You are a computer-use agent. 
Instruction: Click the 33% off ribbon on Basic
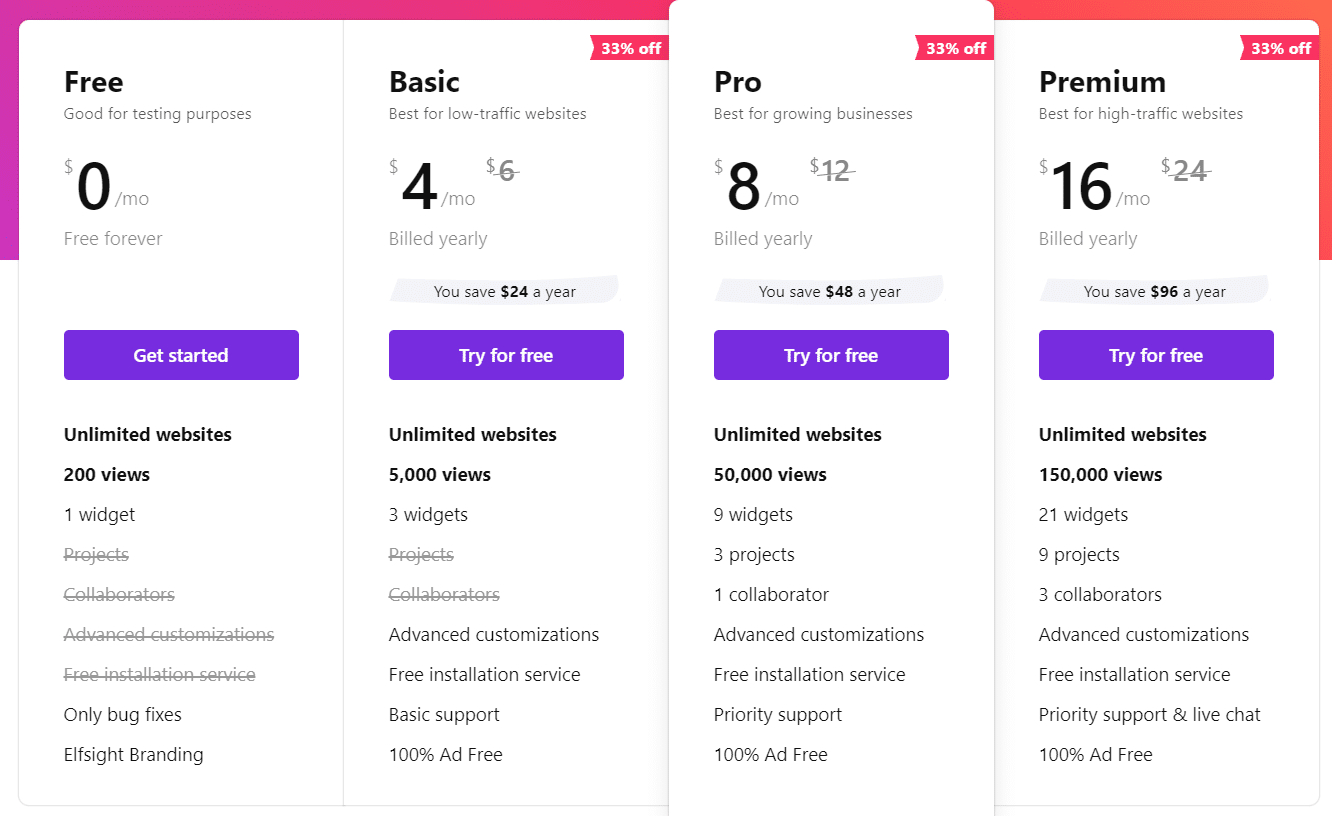[x=629, y=48]
